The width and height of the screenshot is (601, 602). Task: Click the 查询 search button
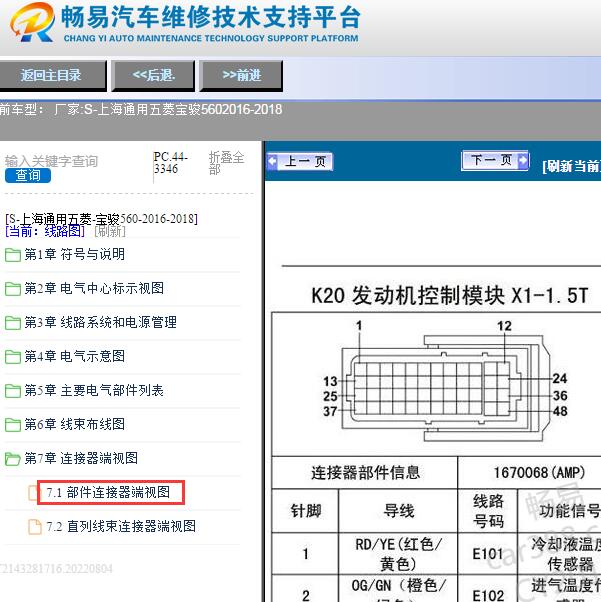pyautogui.click(x=28, y=175)
